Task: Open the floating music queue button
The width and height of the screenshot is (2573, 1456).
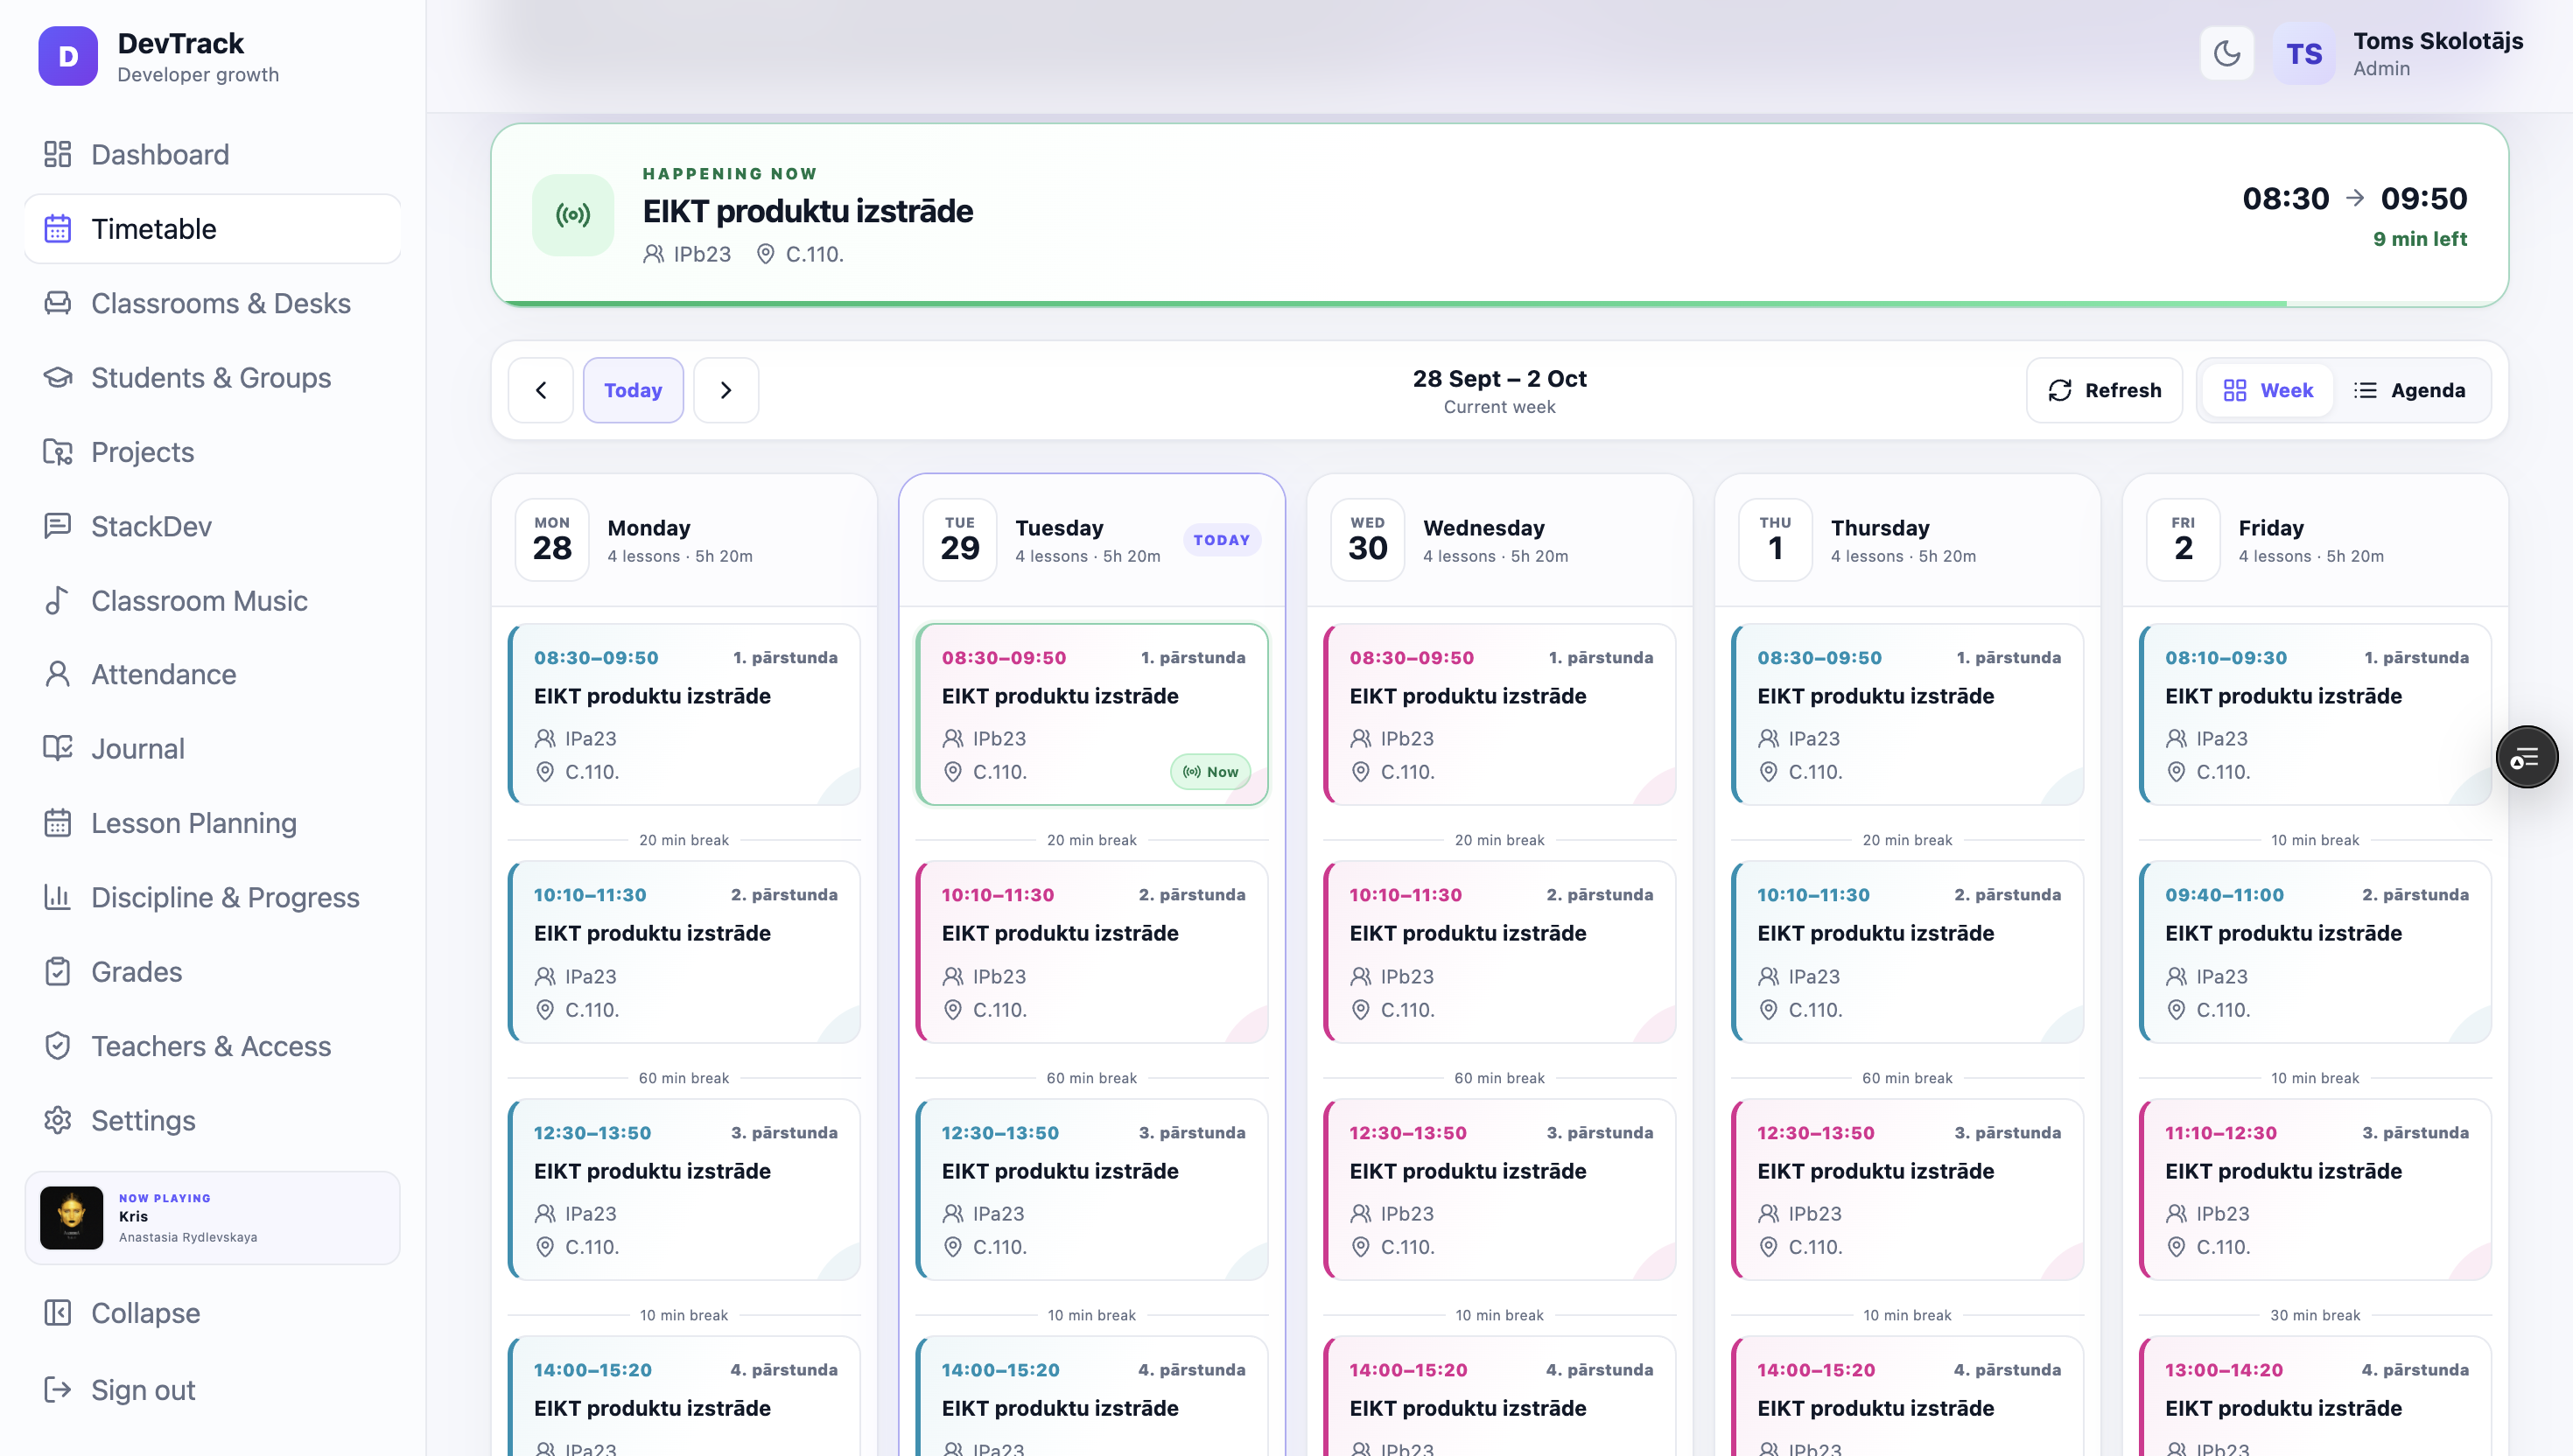Action: coord(2527,757)
